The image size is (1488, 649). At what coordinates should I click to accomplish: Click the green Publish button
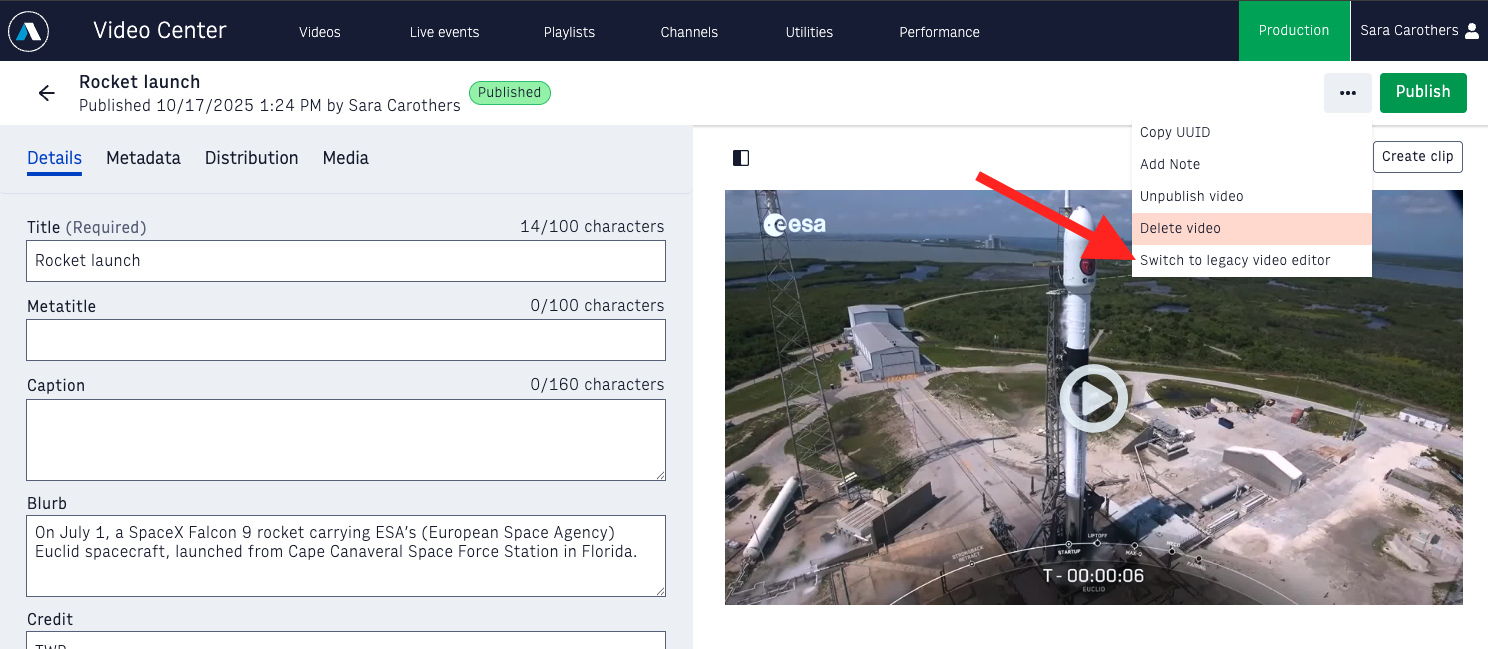(x=1423, y=92)
